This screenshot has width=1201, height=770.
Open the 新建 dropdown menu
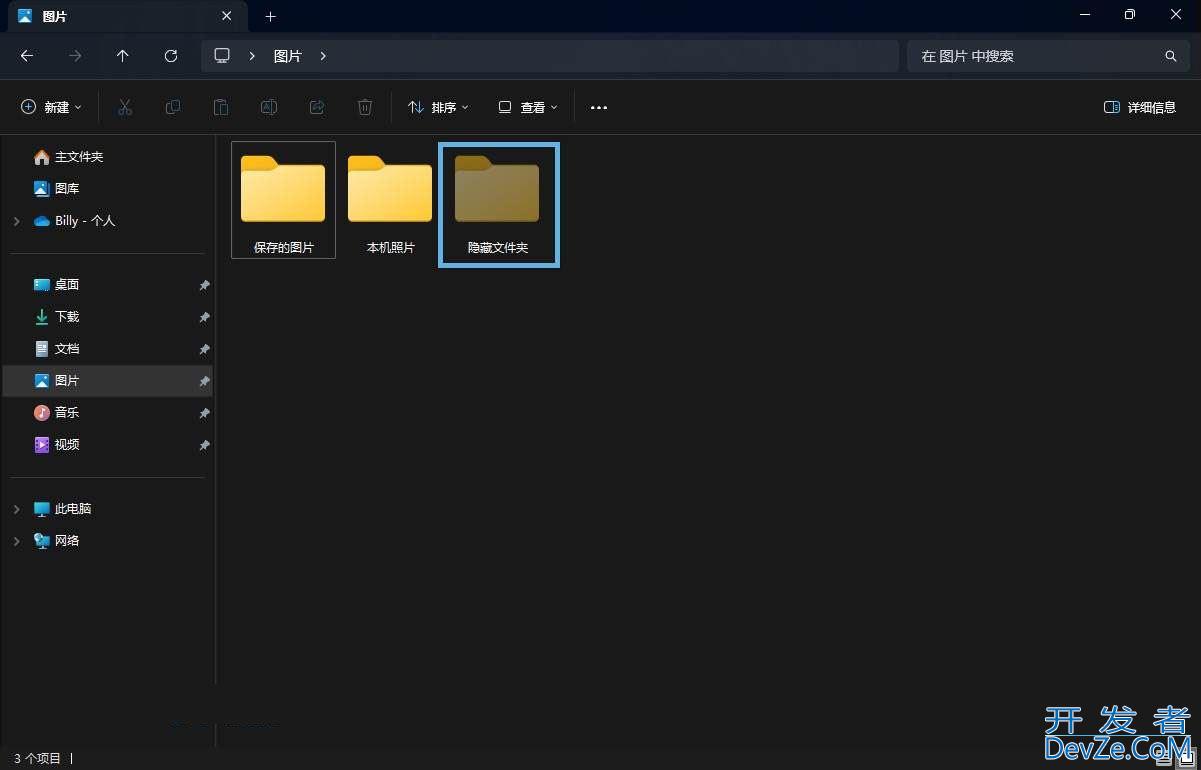pos(51,107)
